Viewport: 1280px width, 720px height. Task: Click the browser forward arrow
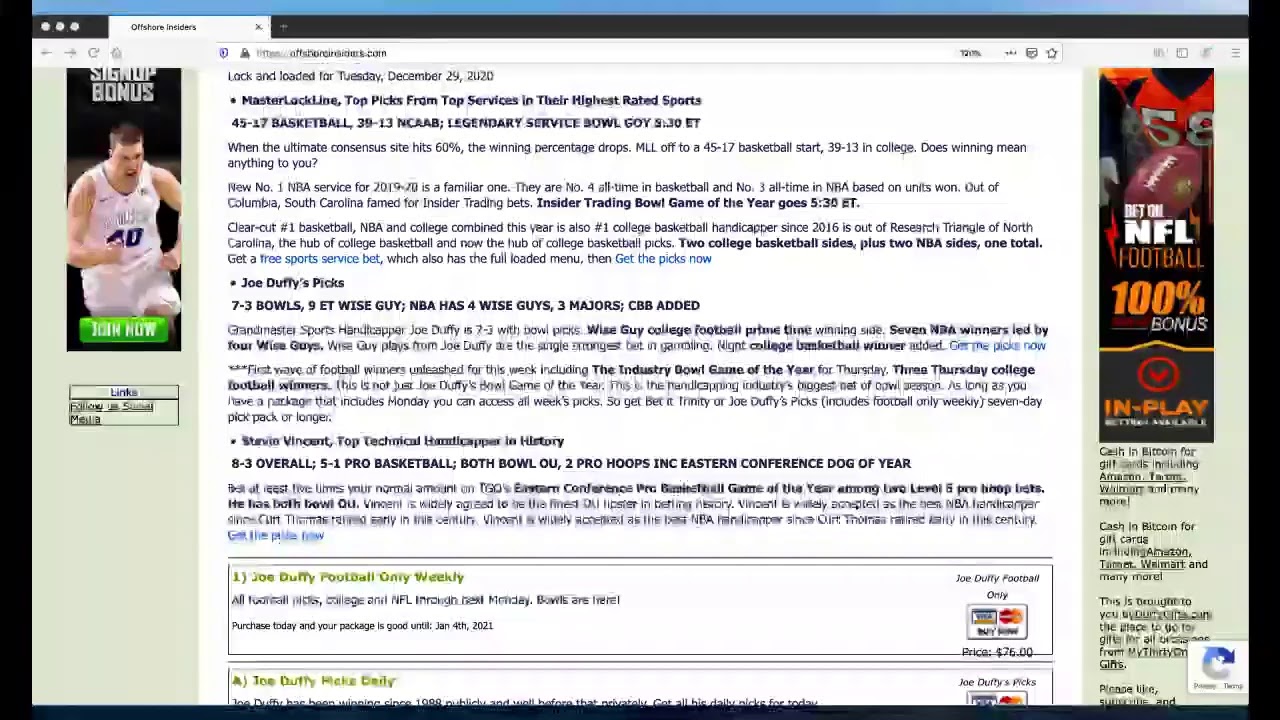coord(70,53)
